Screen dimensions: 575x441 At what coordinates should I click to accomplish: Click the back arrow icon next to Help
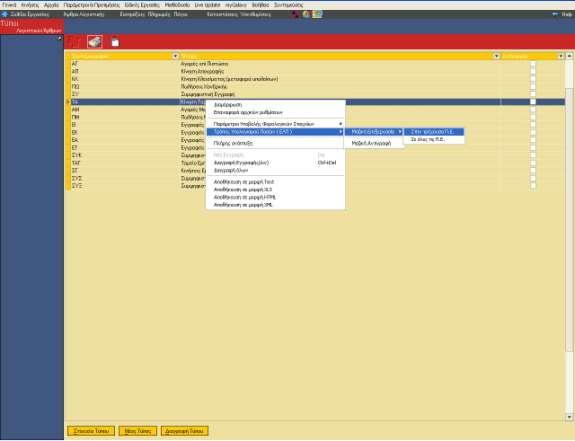click(x=555, y=14)
